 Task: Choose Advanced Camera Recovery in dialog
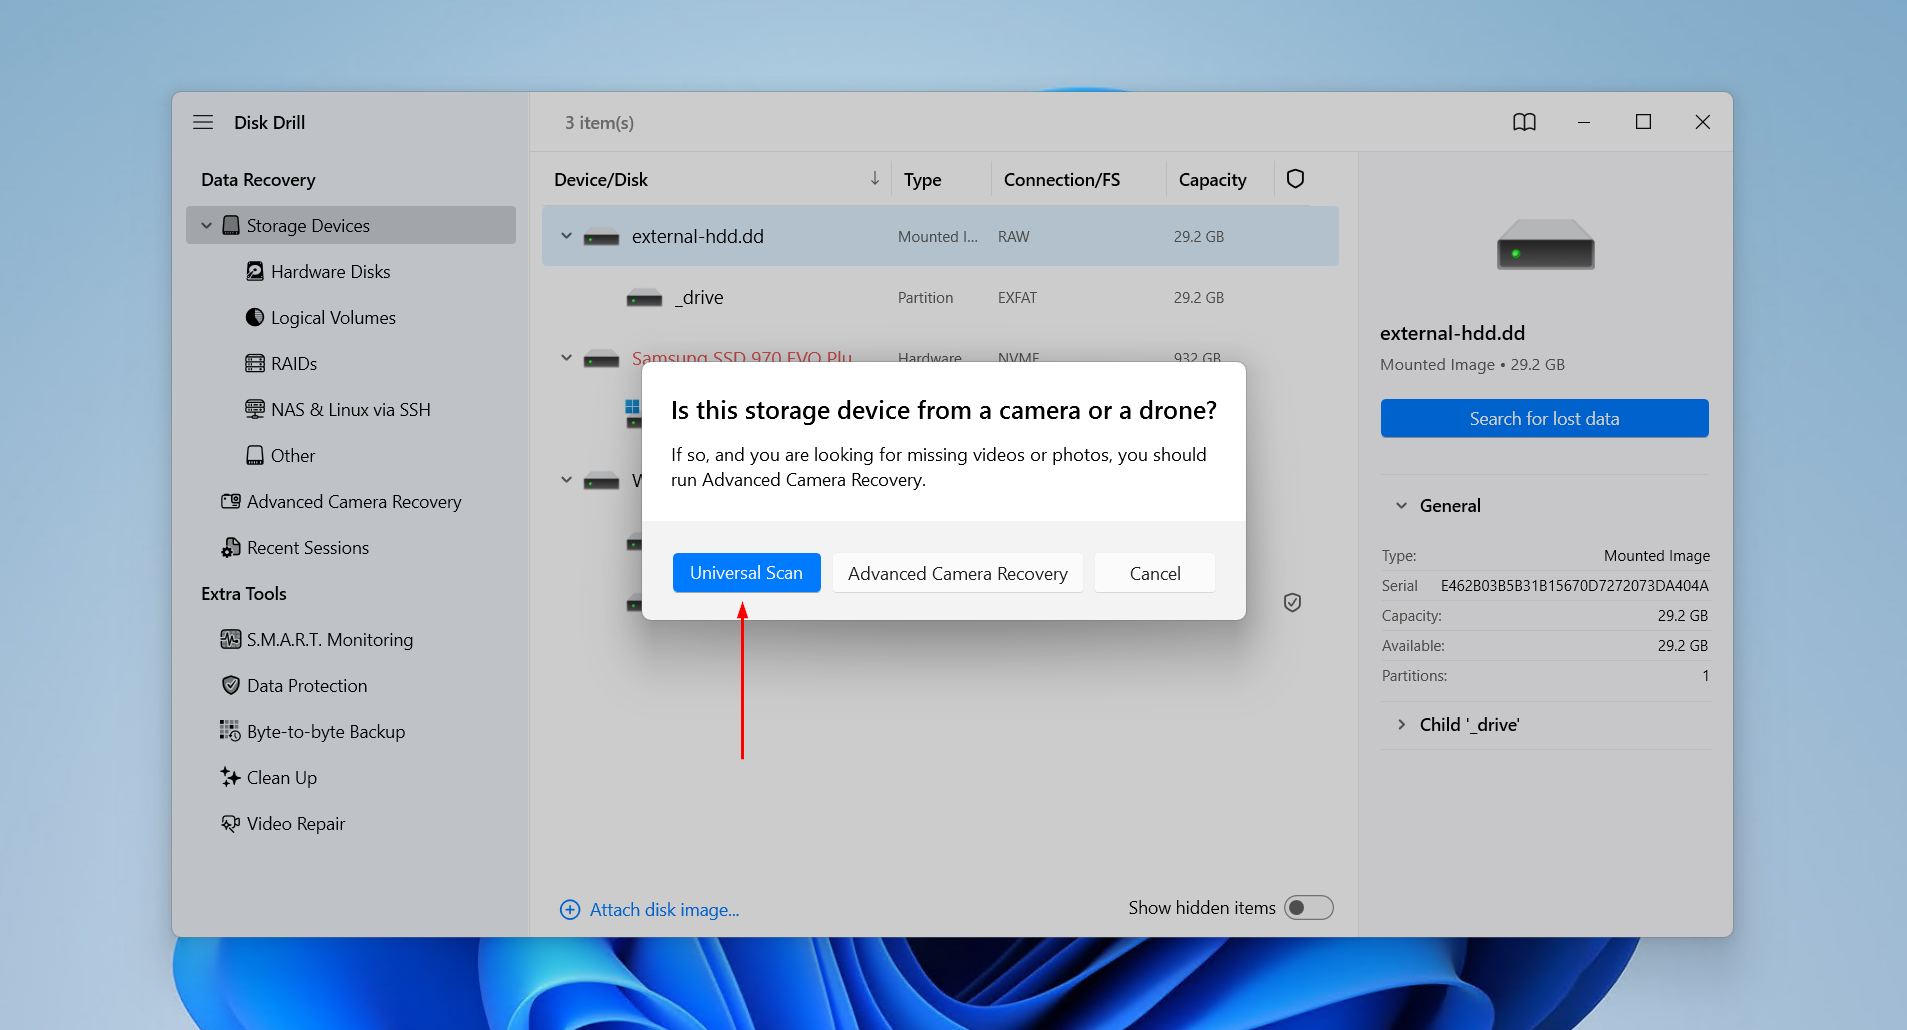(957, 573)
